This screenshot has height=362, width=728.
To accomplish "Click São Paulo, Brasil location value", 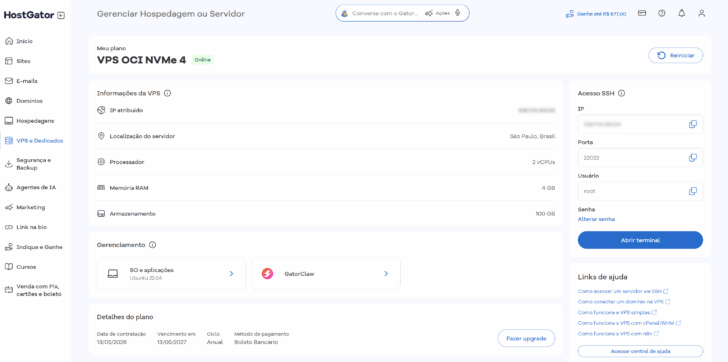I will click(x=532, y=136).
